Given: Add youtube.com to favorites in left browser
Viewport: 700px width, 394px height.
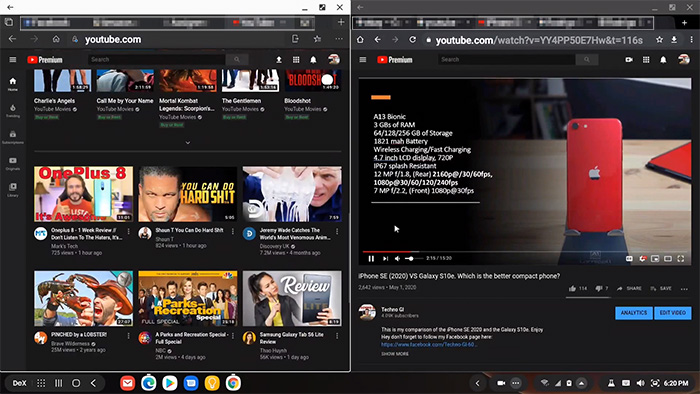Looking at the screenshot, I should (x=317, y=39).
